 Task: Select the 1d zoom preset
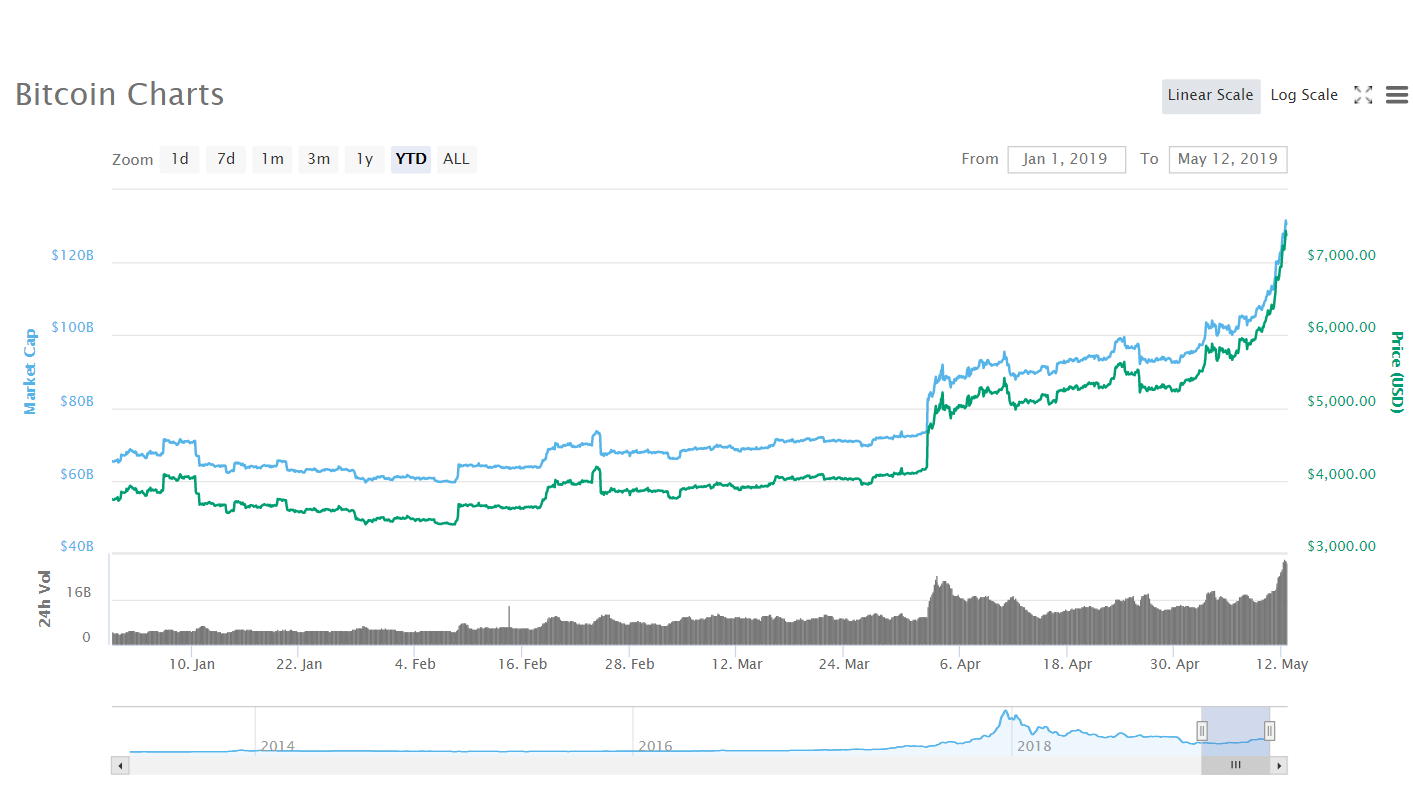pyautogui.click(x=179, y=158)
